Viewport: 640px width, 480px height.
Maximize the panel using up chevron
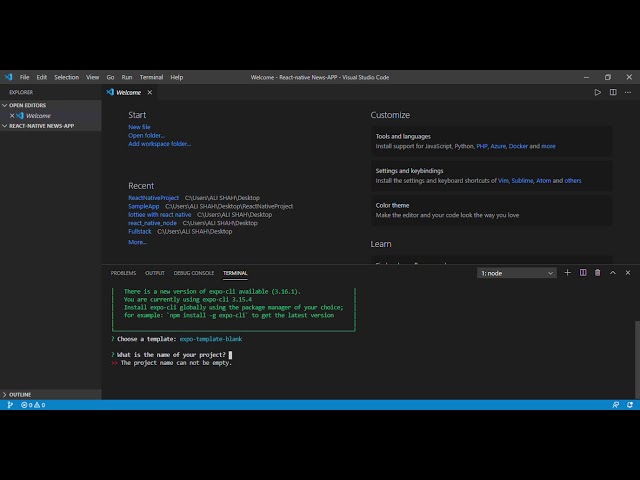pyautogui.click(x=613, y=273)
